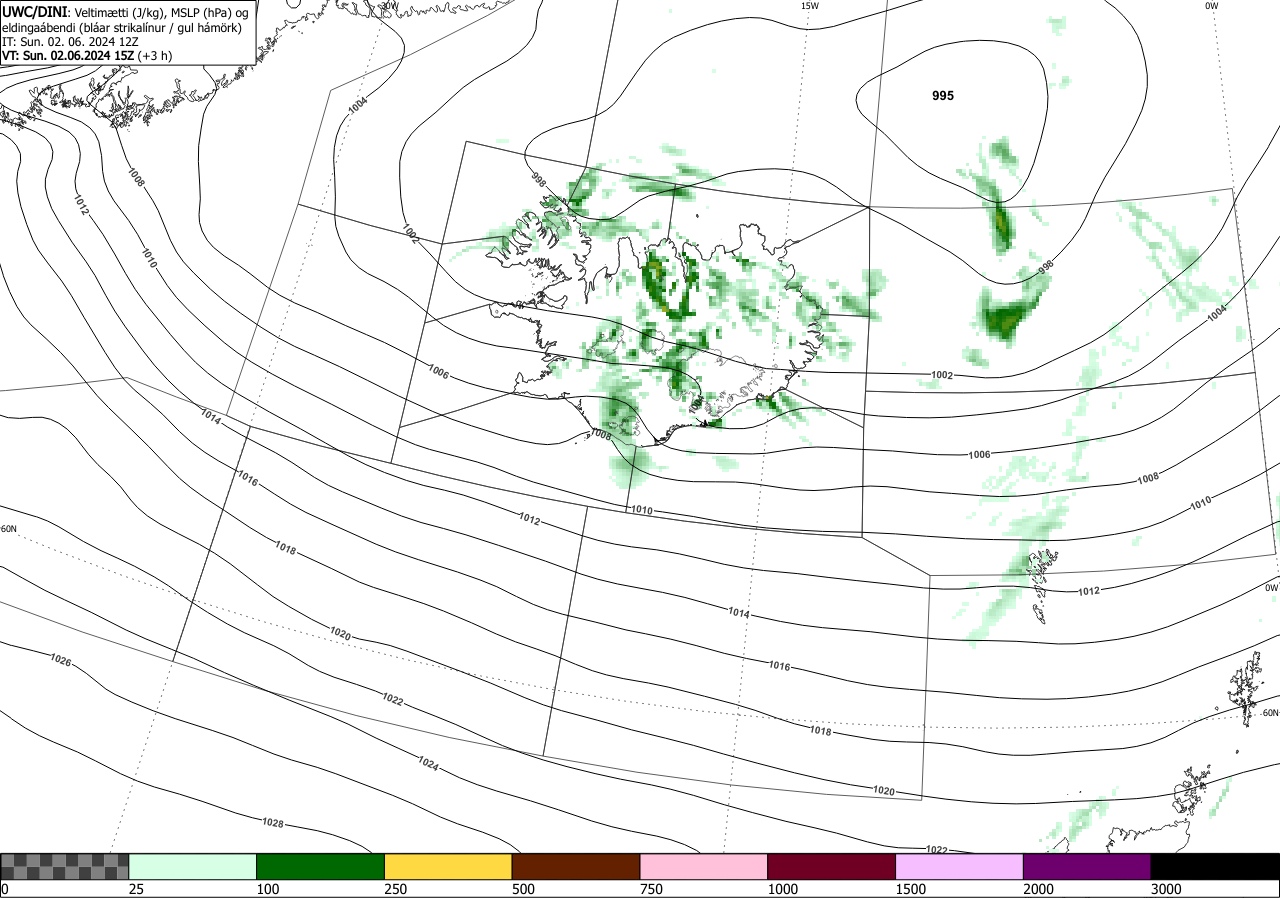This screenshot has height=898, width=1280.
Task: Click the '1026' isobar label
Action: 61,659
